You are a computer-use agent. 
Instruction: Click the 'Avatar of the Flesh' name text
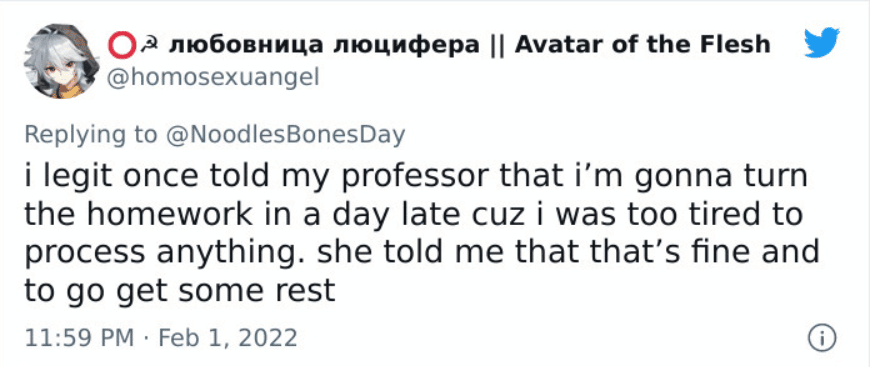643,44
